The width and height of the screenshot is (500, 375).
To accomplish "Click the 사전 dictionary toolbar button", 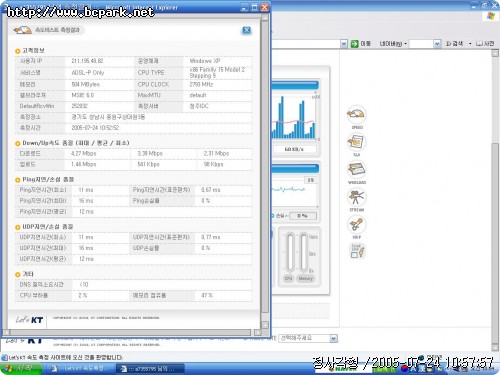I will click(x=485, y=44).
